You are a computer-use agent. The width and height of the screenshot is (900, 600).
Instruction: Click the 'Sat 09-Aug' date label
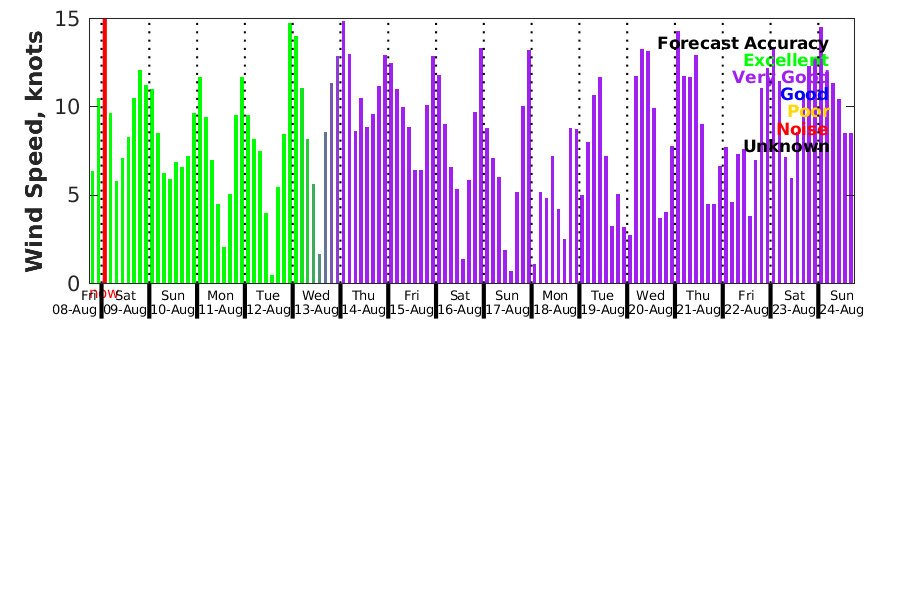point(125,303)
